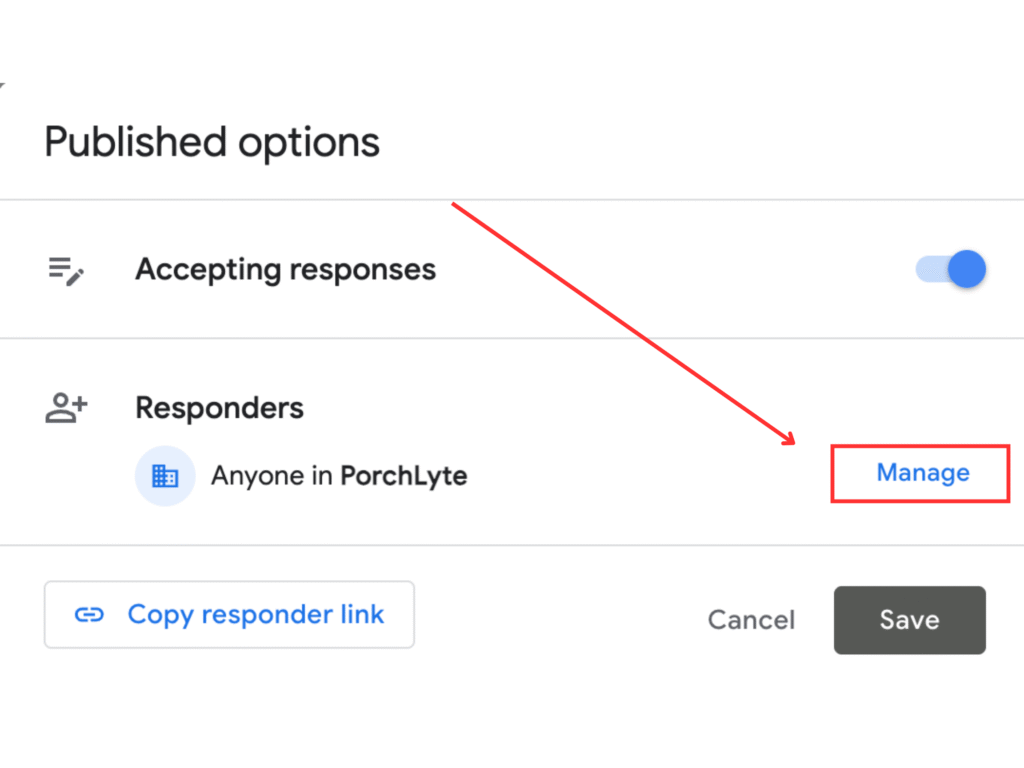Click the Published options heading
Screen dimensions: 1024x768
212,142
